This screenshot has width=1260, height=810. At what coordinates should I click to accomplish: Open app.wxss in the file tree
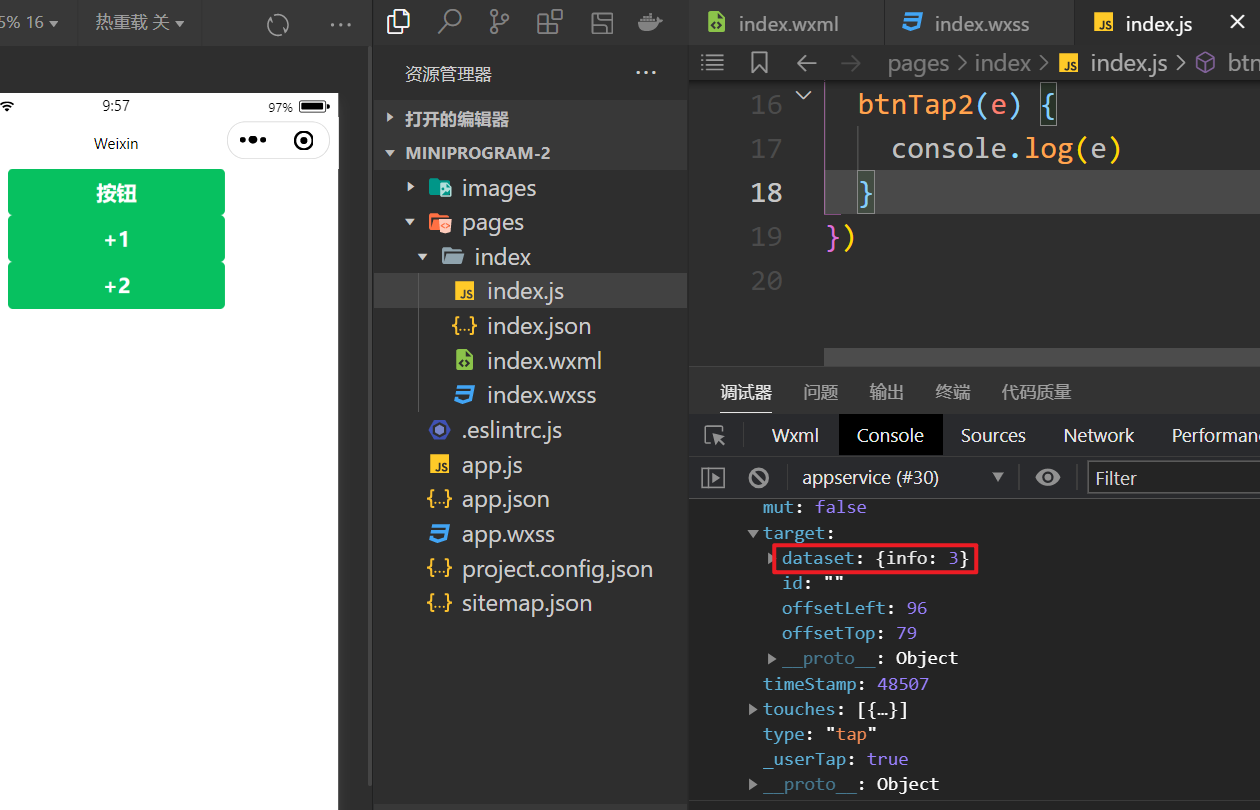(530, 534)
